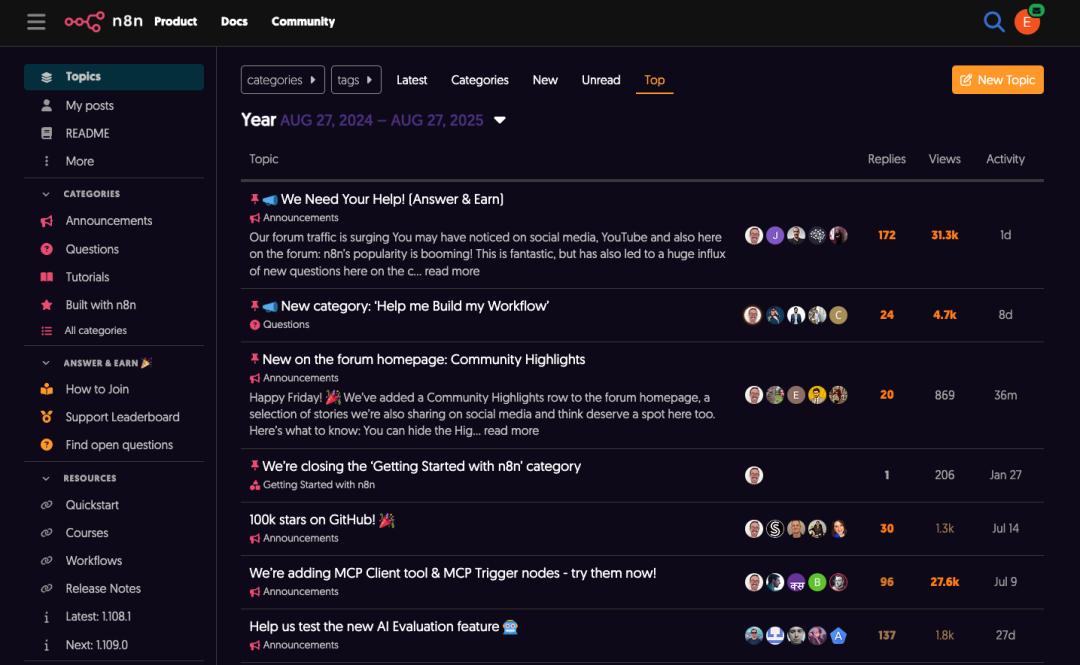Switch to the Latest tab
This screenshot has width=1080, height=665.
point(411,80)
